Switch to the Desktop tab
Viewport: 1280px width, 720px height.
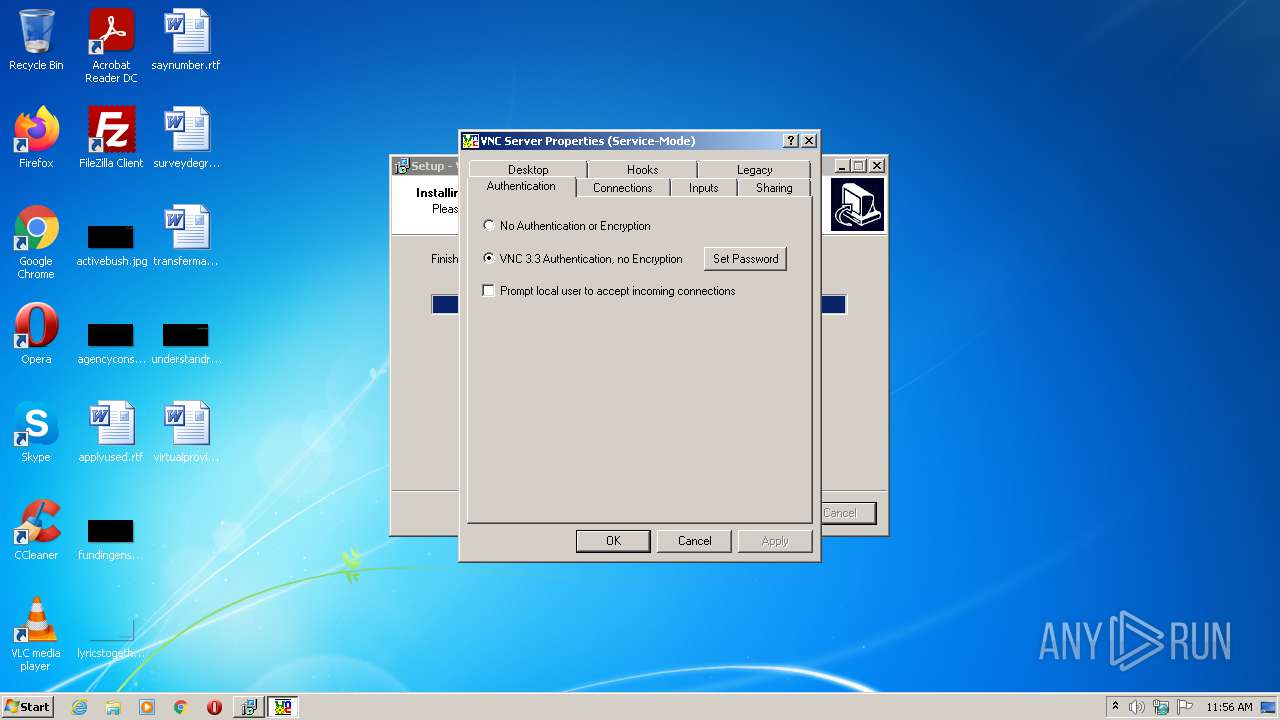point(528,170)
